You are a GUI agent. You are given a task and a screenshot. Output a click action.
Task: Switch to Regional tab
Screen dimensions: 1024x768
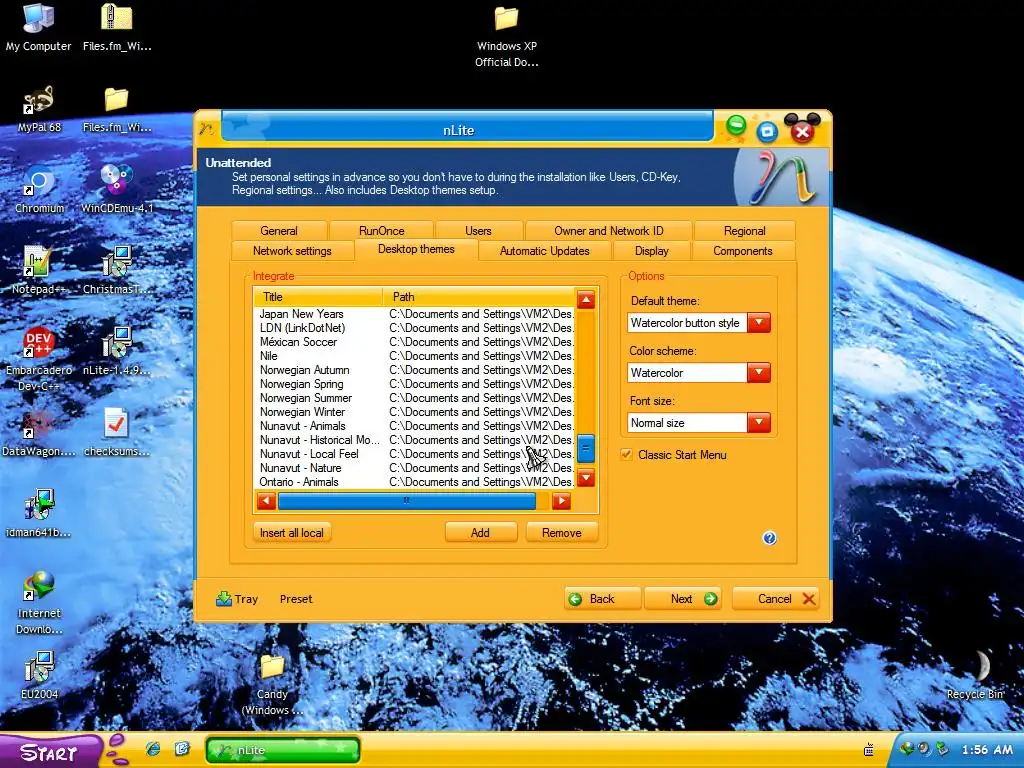(744, 231)
